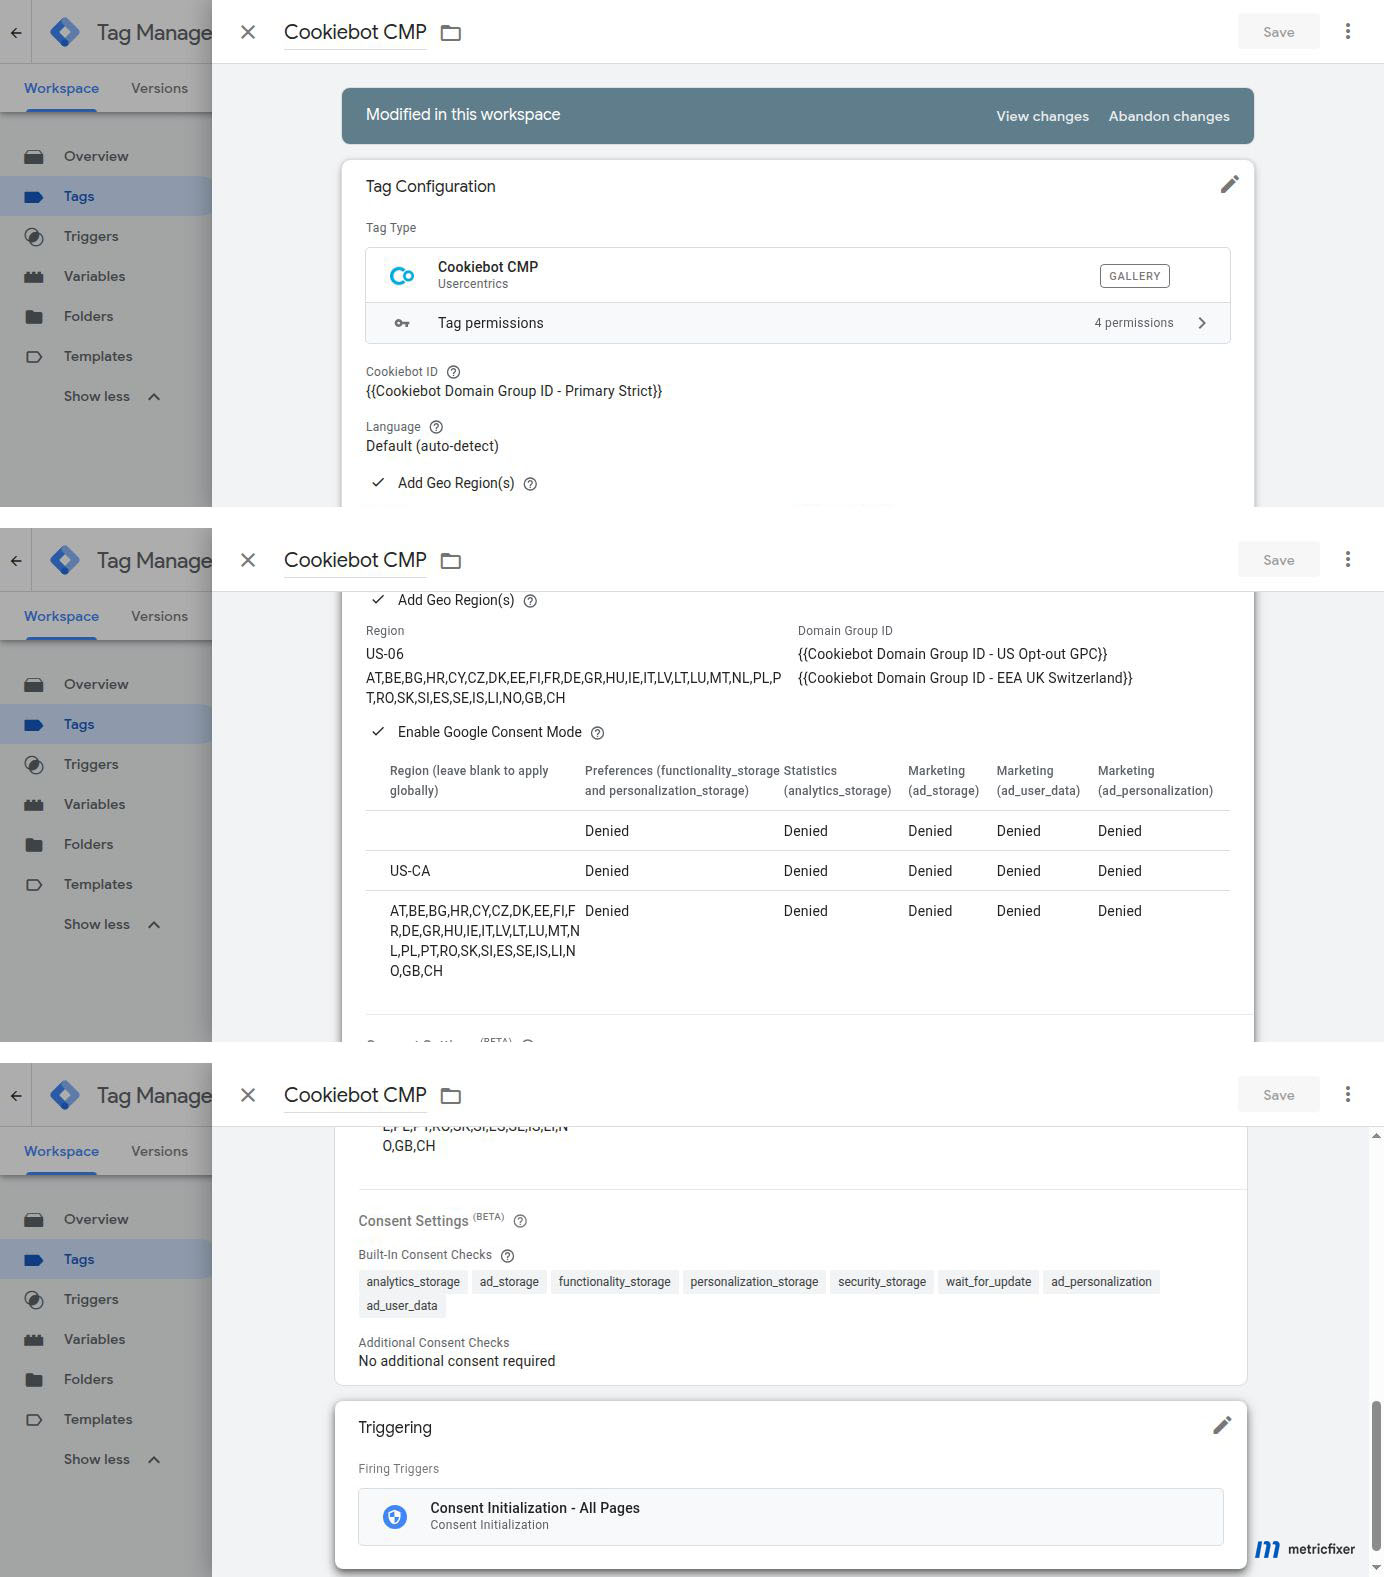Click the folder icon in the top screenshot header
This screenshot has height=1577, width=1384.
(x=451, y=33)
